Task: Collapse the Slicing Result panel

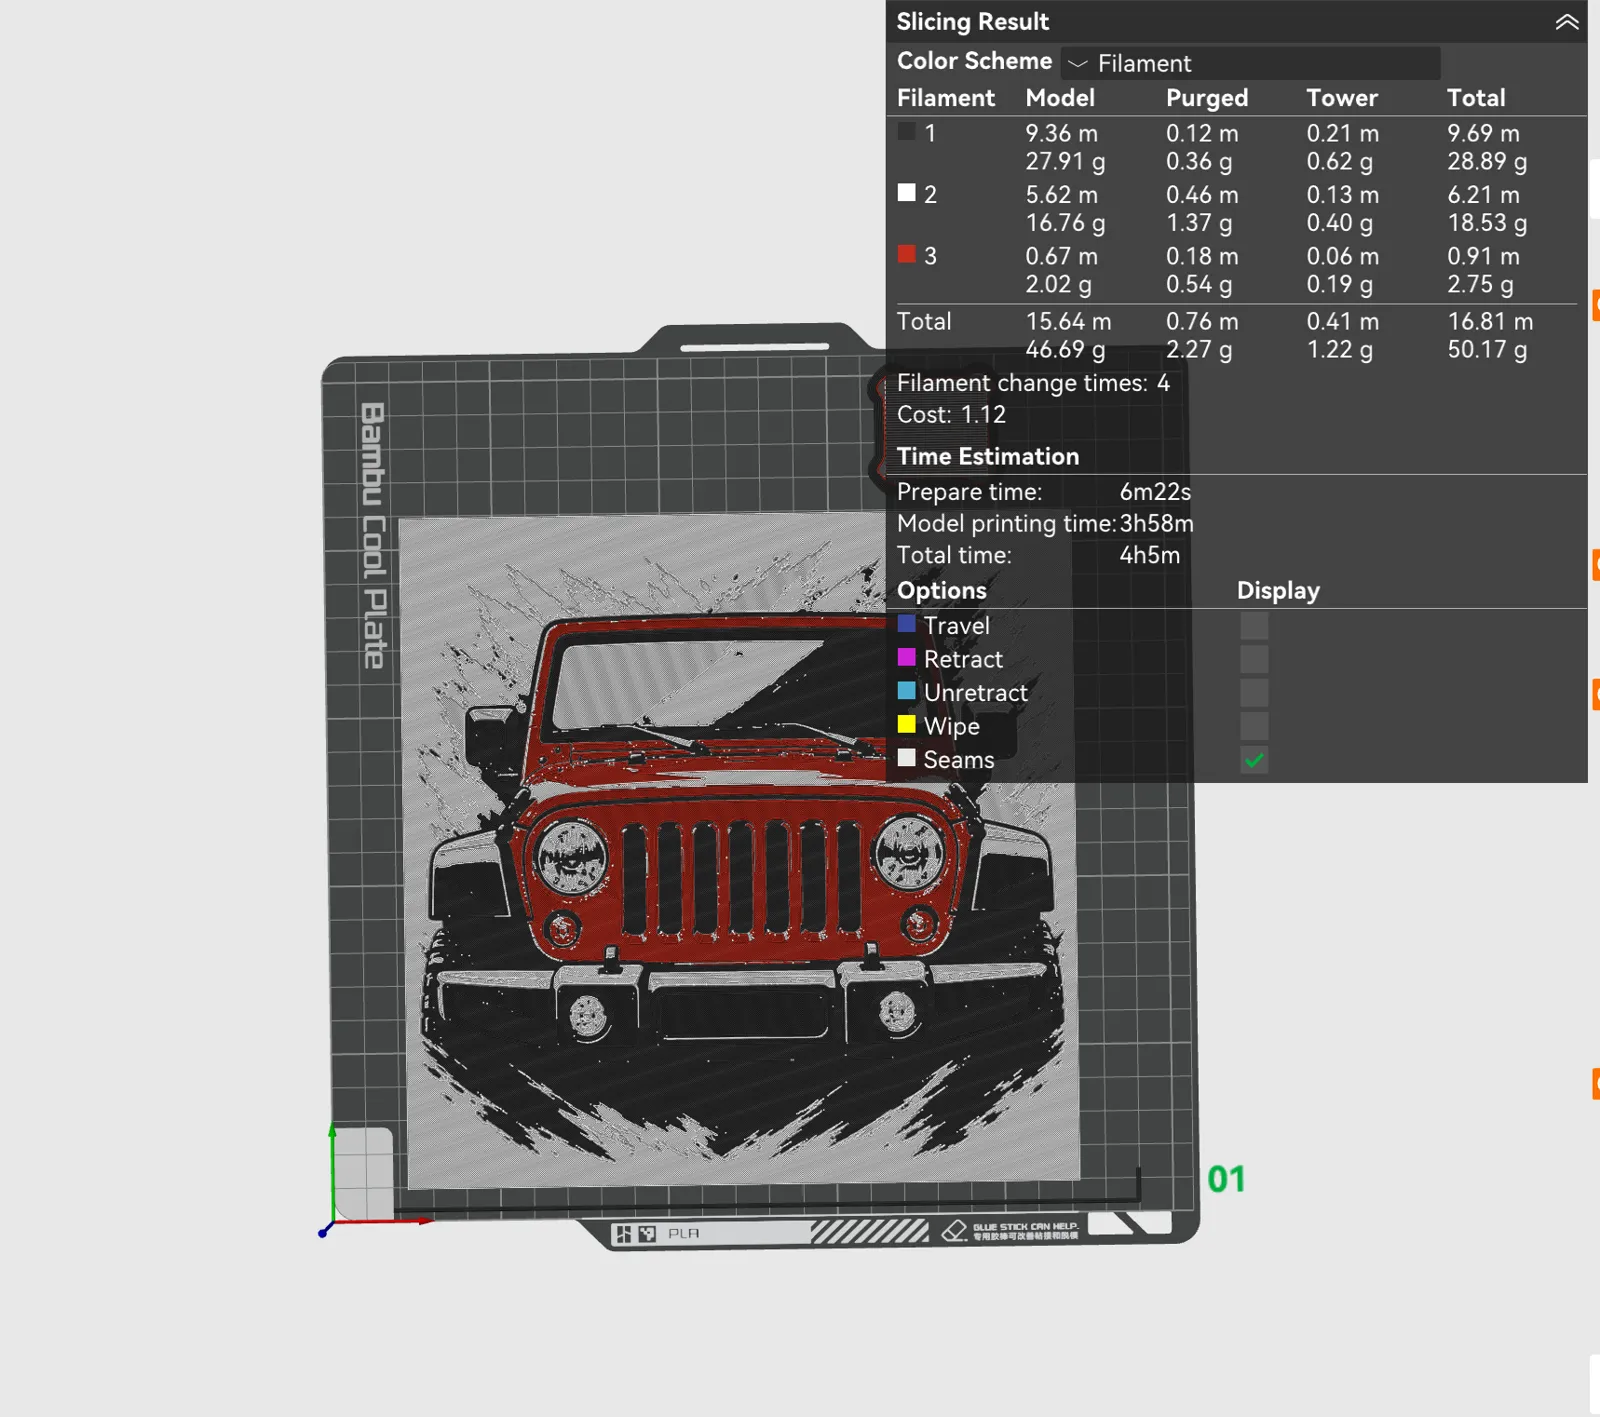Action: [1566, 22]
